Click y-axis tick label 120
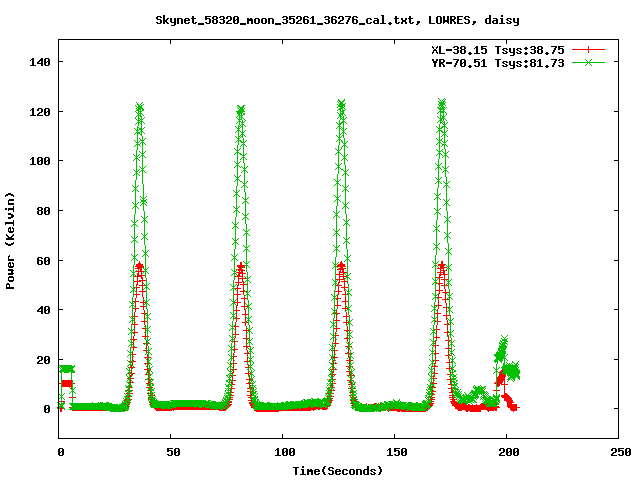Image resolution: width=640 pixels, height=480 pixels. click(x=40, y=112)
